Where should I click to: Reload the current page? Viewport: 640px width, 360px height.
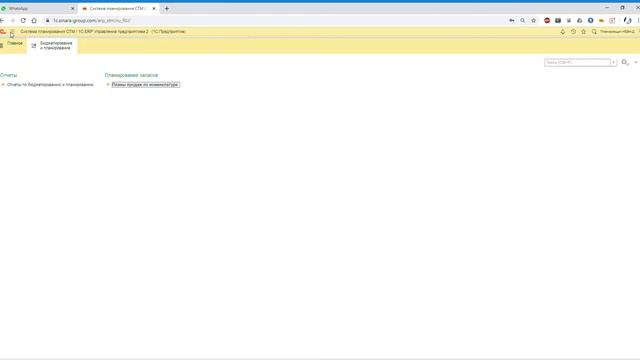coord(23,20)
